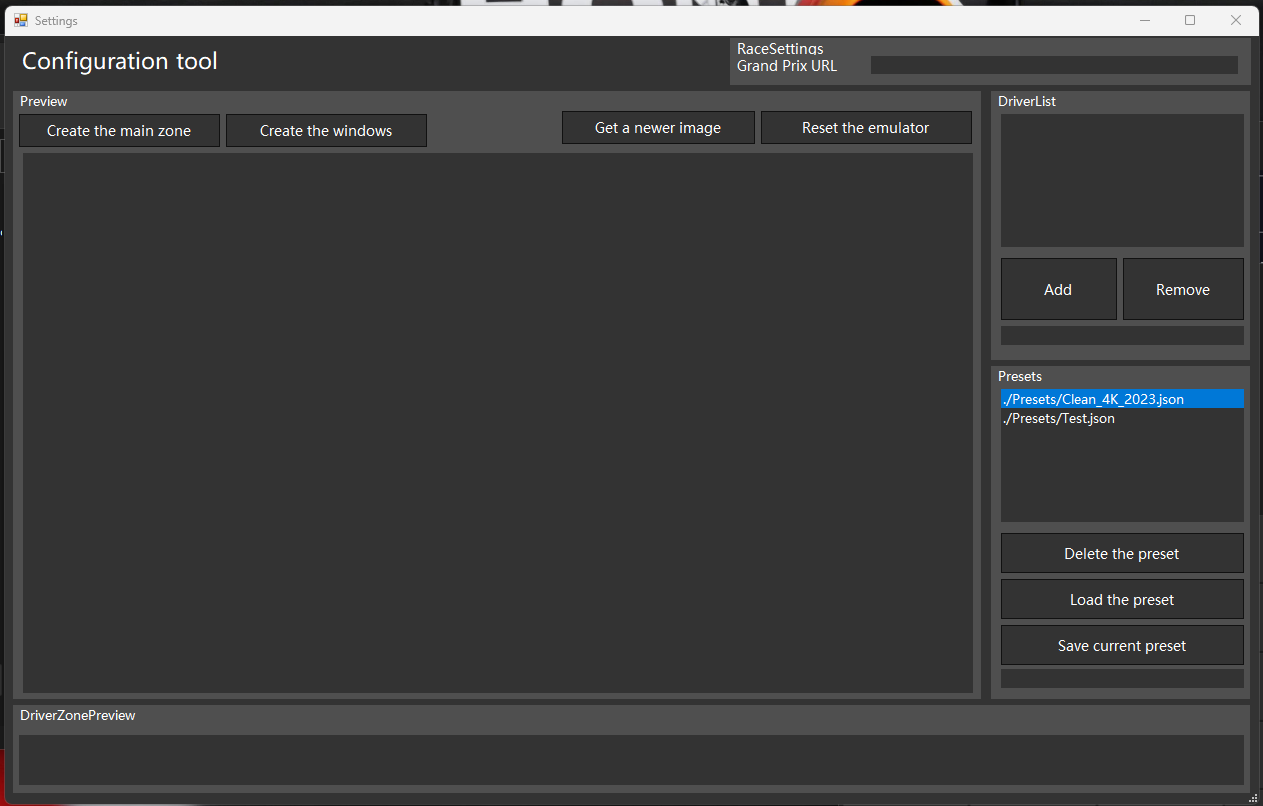Image resolution: width=1263 pixels, height=806 pixels.
Task: Get a newer image for the preview
Action: coord(658,127)
